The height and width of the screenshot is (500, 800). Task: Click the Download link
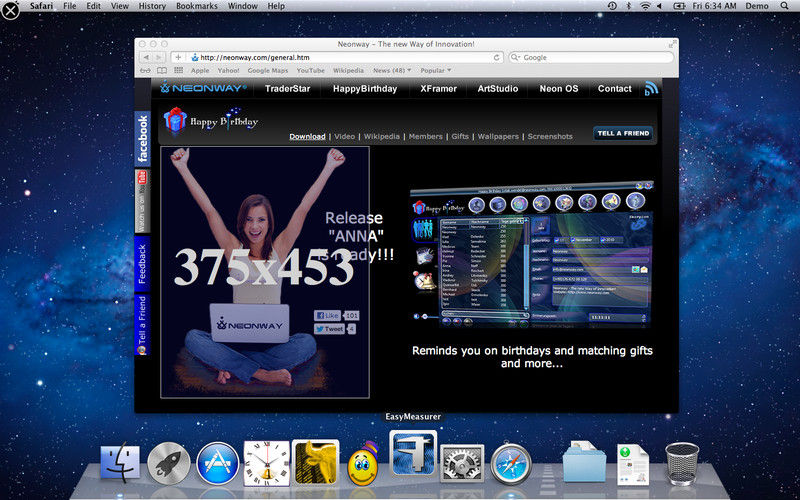point(307,136)
